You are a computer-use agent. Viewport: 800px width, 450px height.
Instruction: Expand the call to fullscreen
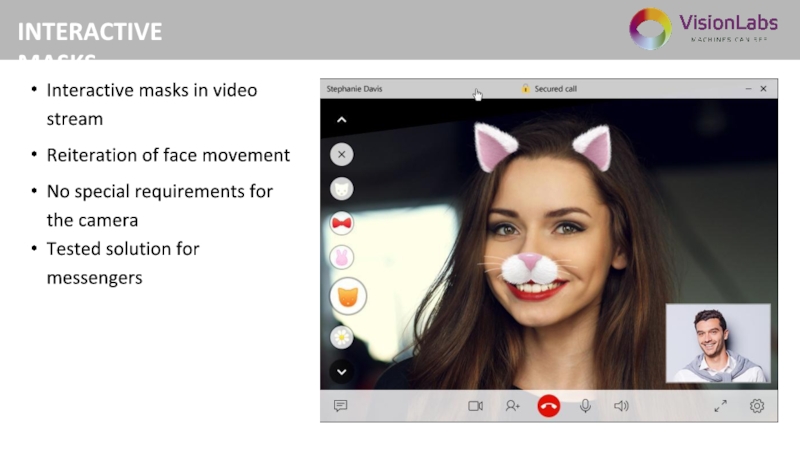coord(720,406)
